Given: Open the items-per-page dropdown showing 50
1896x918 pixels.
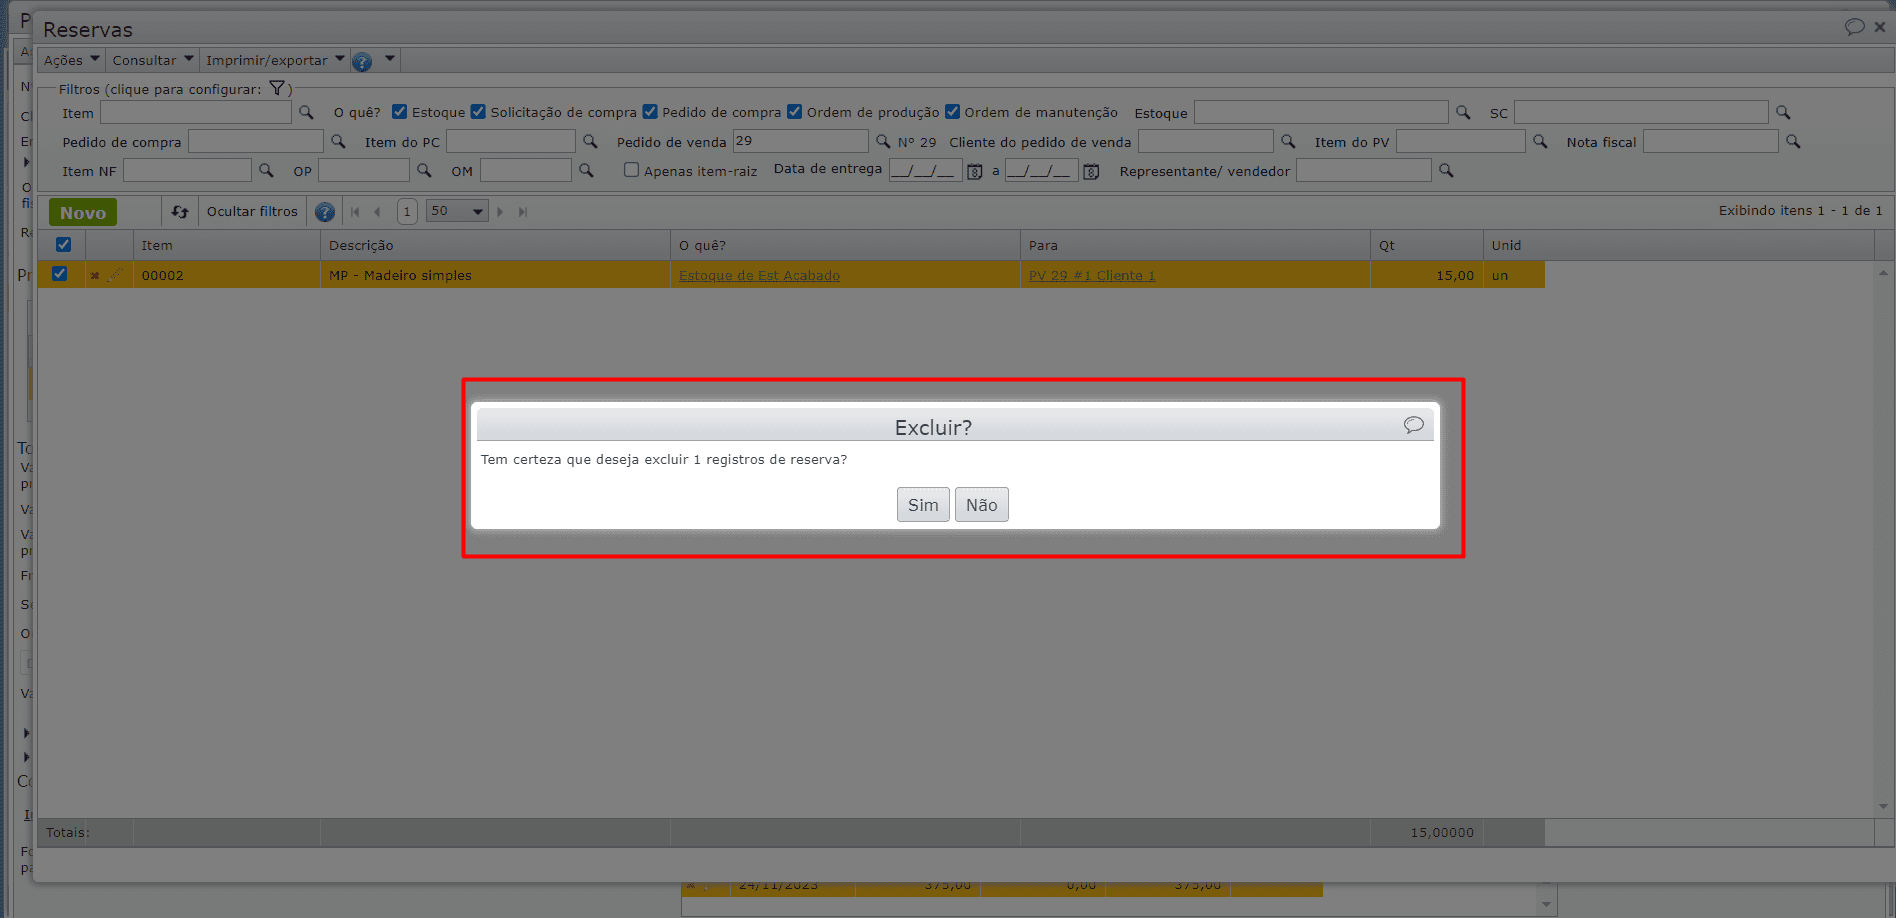Looking at the screenshot, I should point(457,211).
